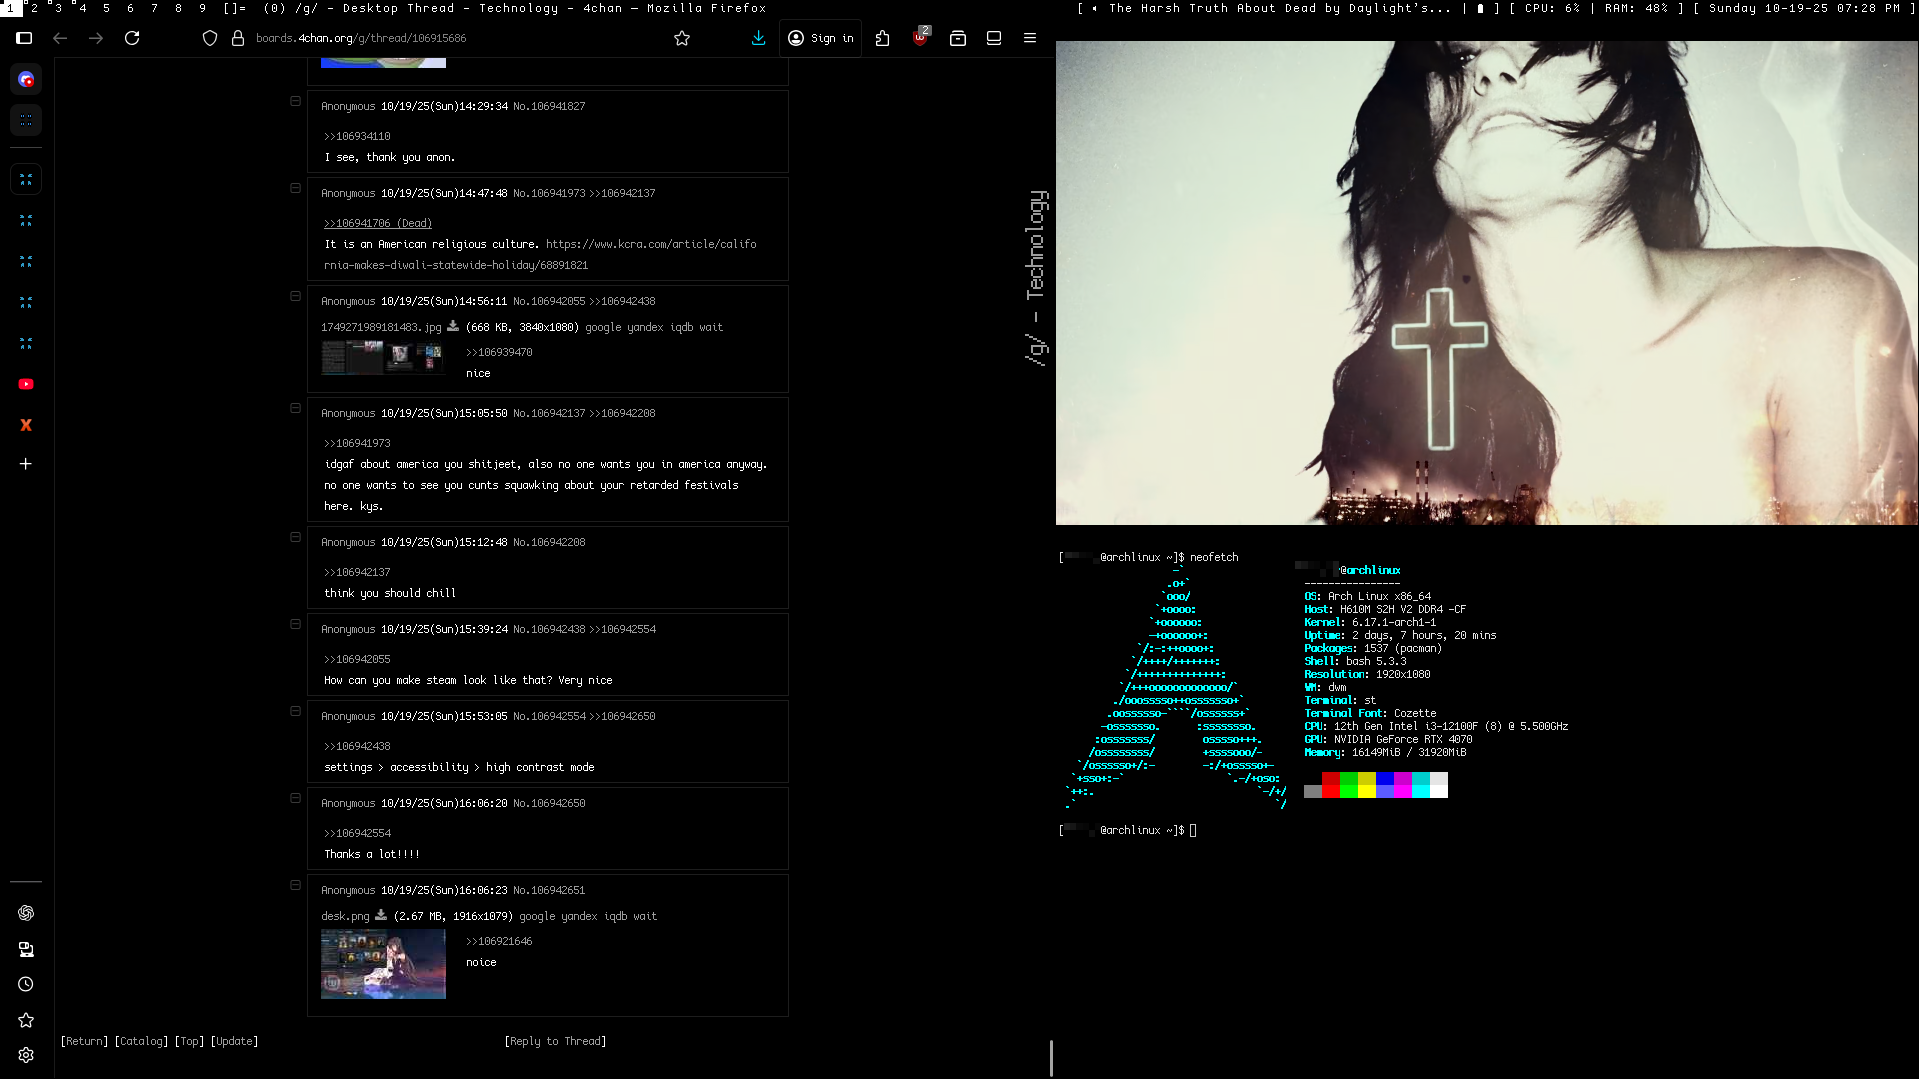Click the Sign in button
Screen dimensions: 1919x1079
point(821,38)
